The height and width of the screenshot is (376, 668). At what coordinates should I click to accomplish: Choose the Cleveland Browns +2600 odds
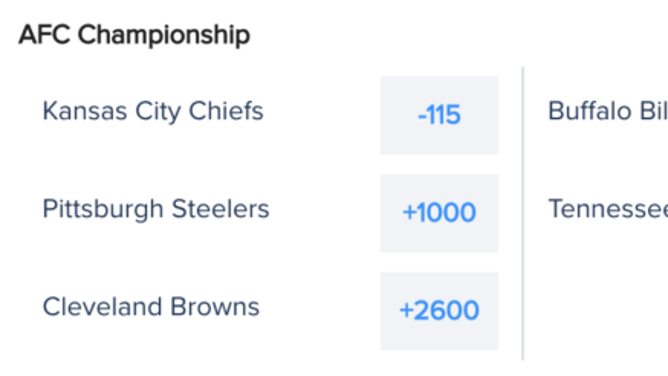439,311
